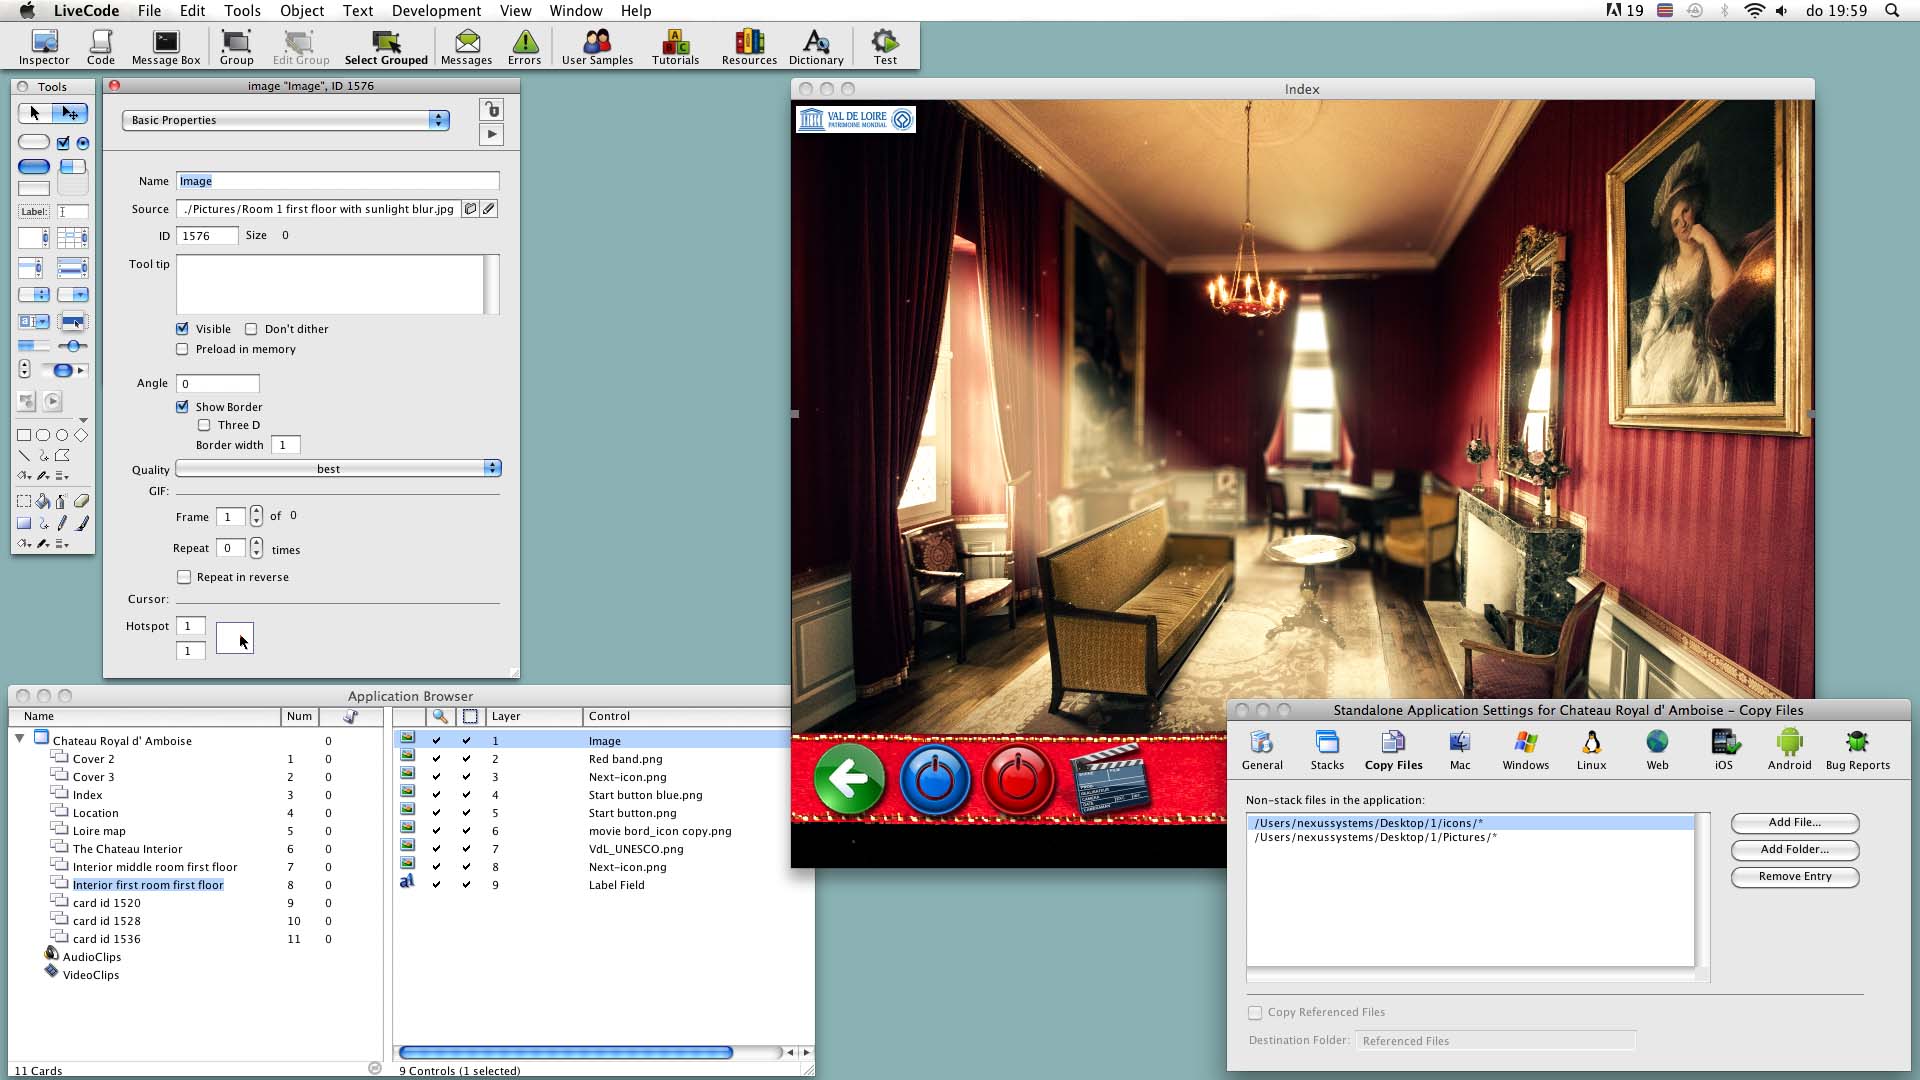Toggle the Show Border checkbox
This screenshot has height=1080, width=1920.
pos(182,407)
